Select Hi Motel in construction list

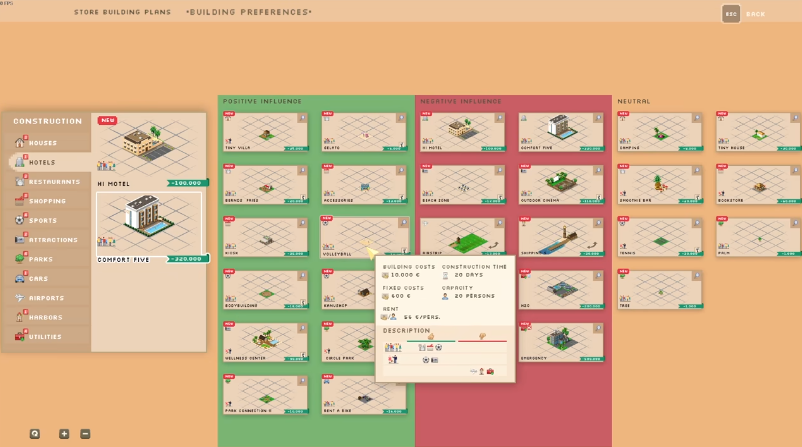[x=149, y=151]
